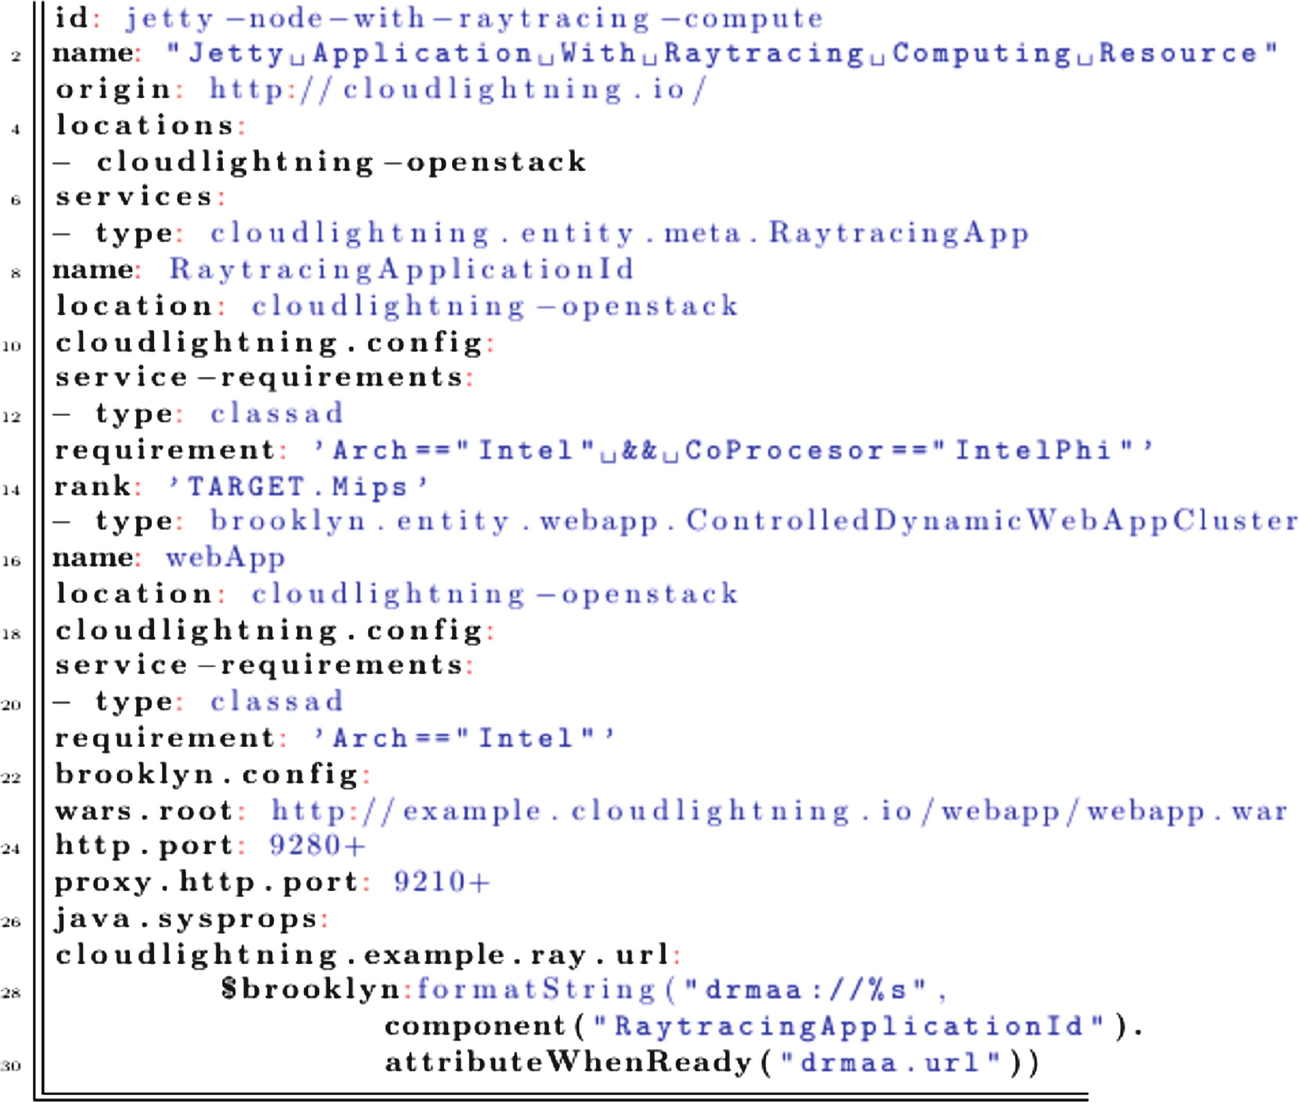Image resolution: width=1299 pixels, height=1103 pixels.
Task: Click the type 'brooklyn.entity.webapp.ControlledDynamicWebAppCluster'
Action: (x=753, y=521)
